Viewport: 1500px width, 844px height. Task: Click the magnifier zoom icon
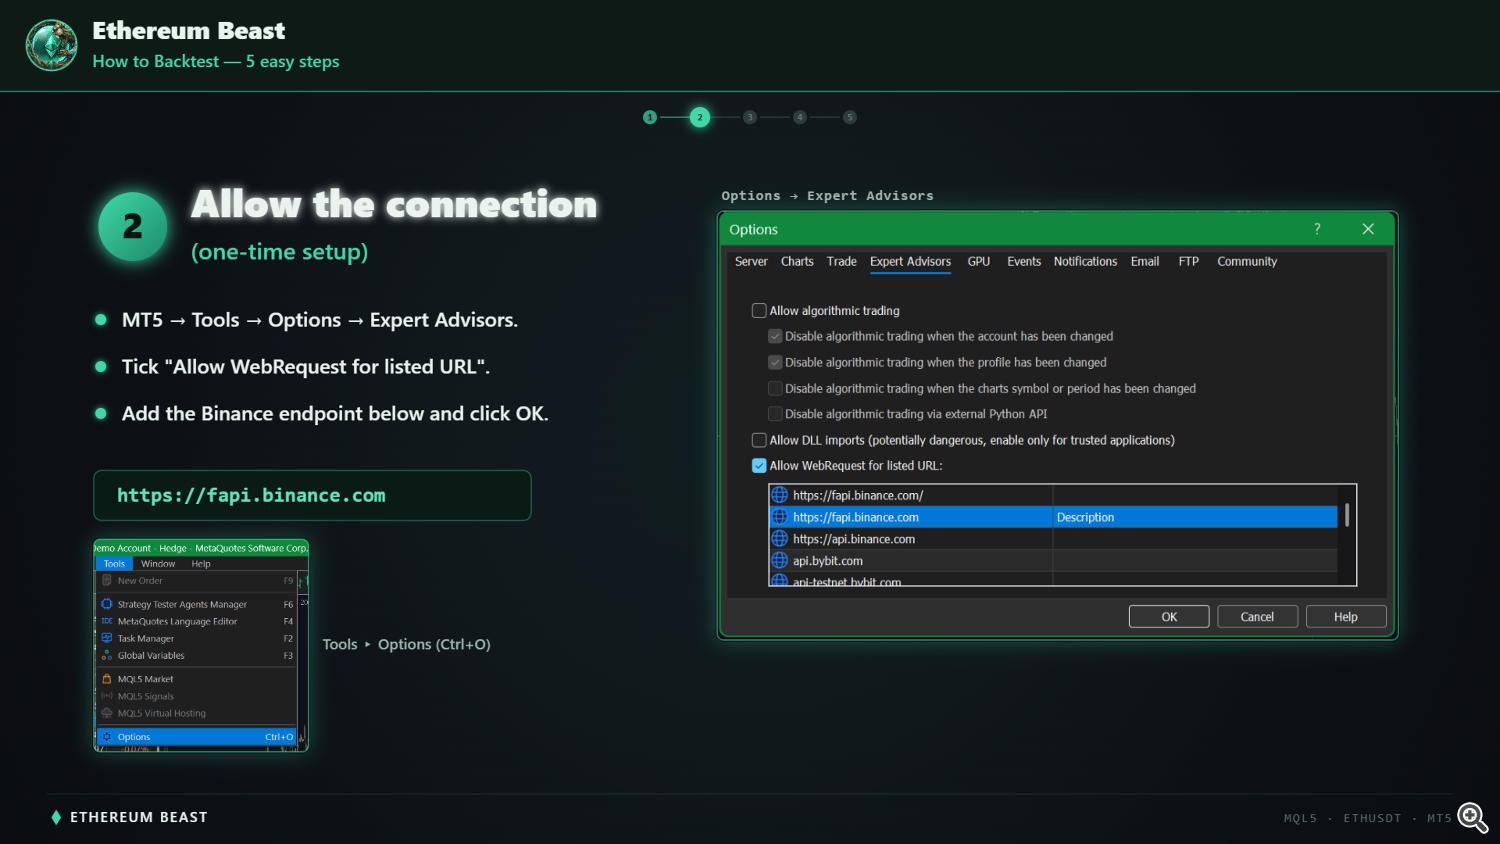pos(1472,817)
